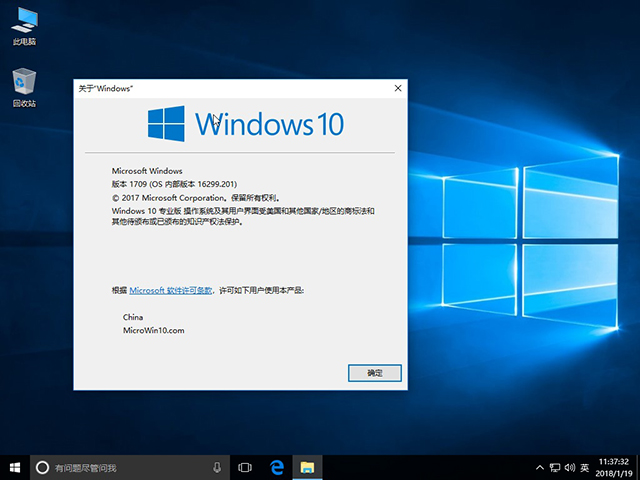Open the network status tray icon
Screen dimensions: 640x480
click(555, 468)
